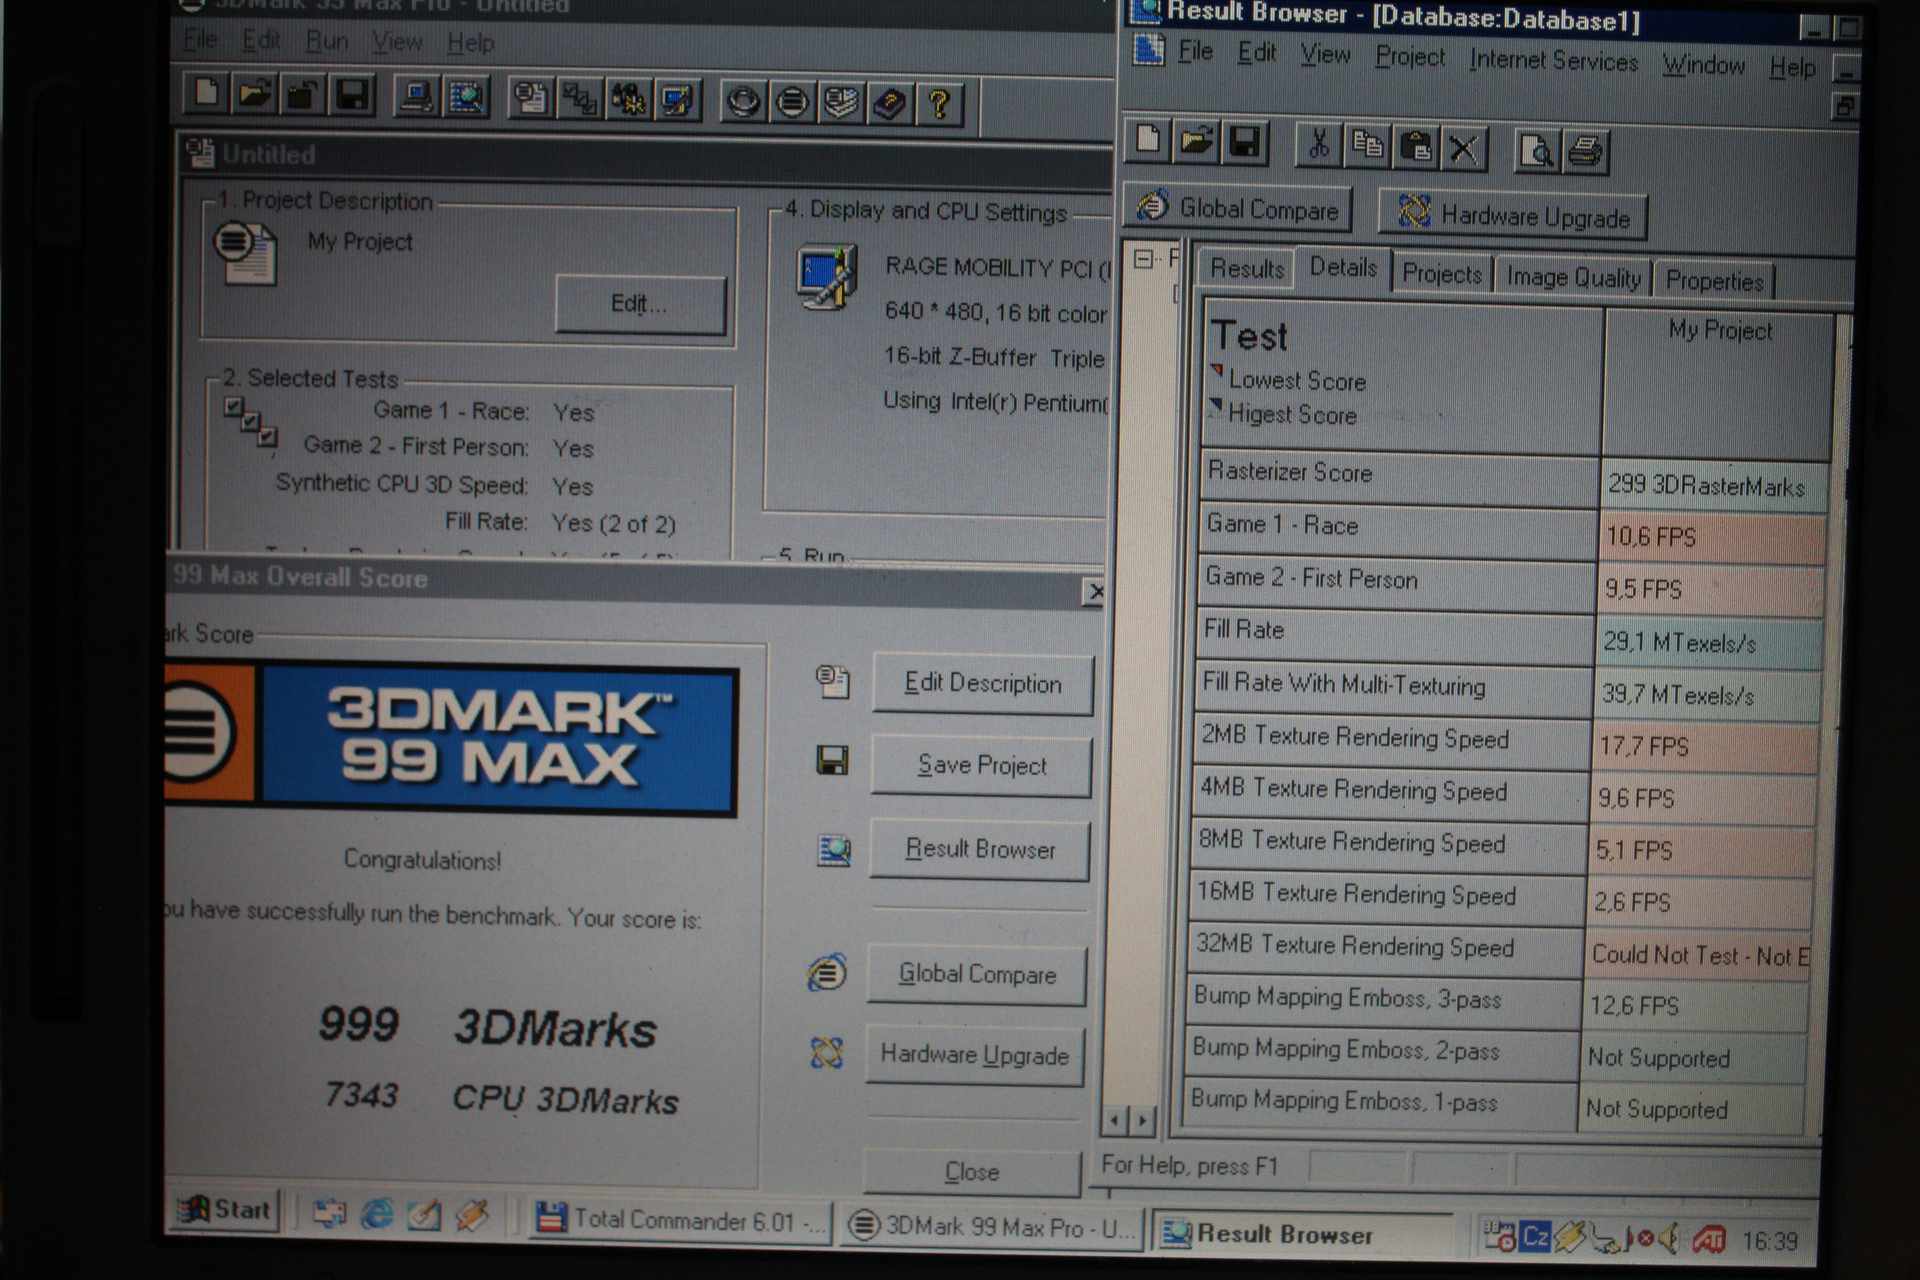Click the floppy-disk Save icon in the 3DMark toolbar
1920x1280 pixels.
pos(351,97)
